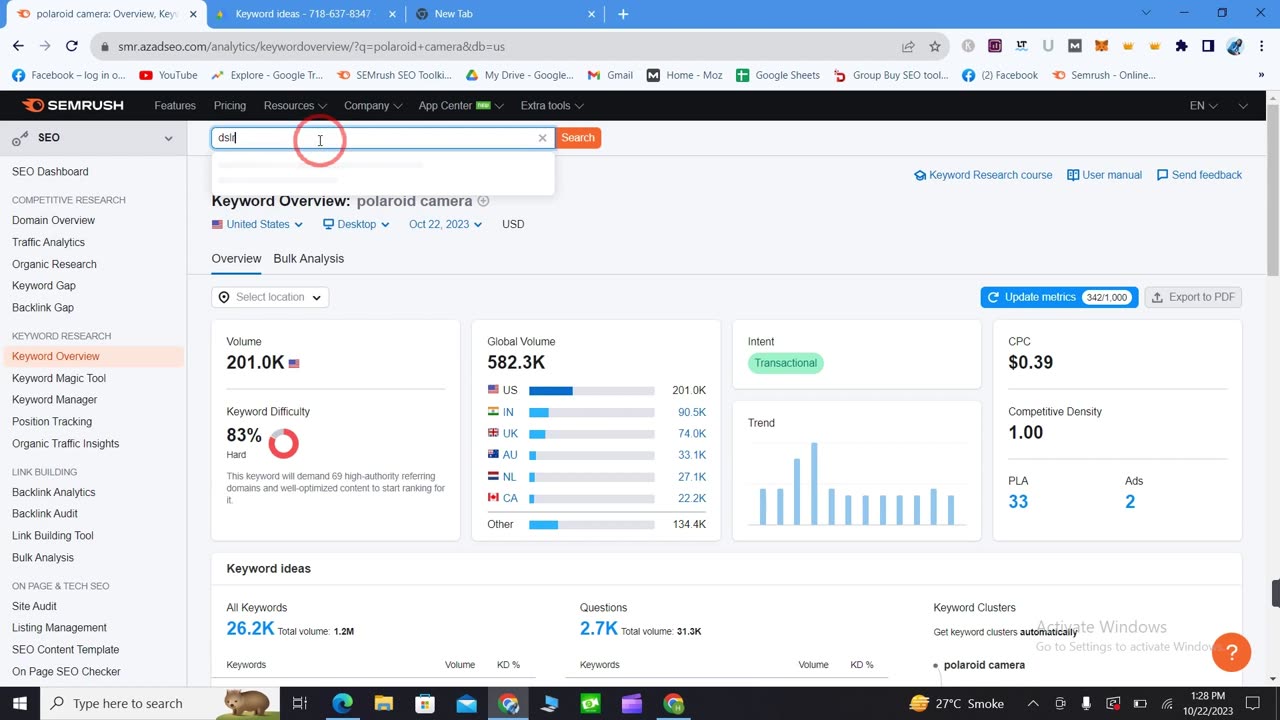
Task: Switch to the Keyword ideas browser tab
Action: click(x=303, y=14)
